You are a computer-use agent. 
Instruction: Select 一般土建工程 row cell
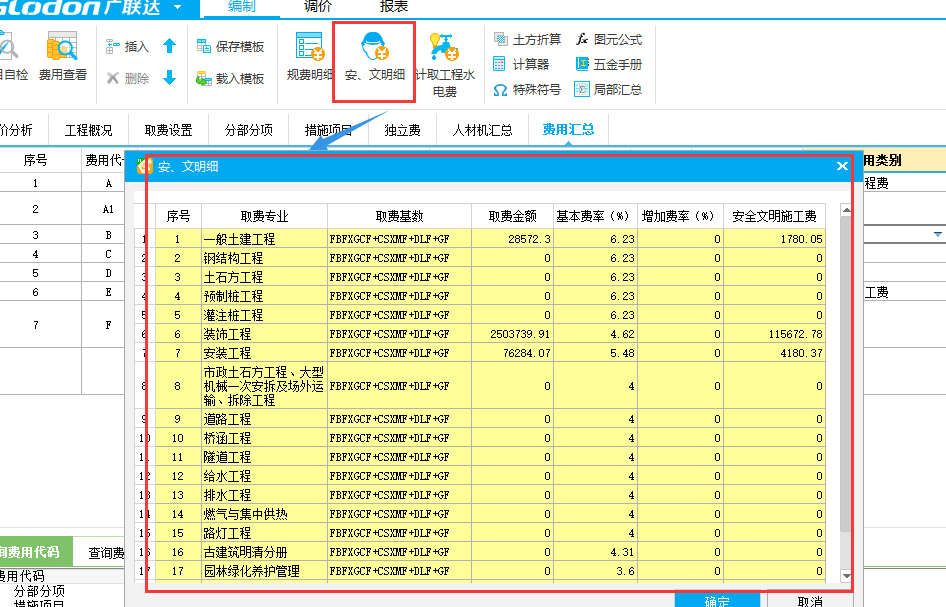(x=264, y=239)
